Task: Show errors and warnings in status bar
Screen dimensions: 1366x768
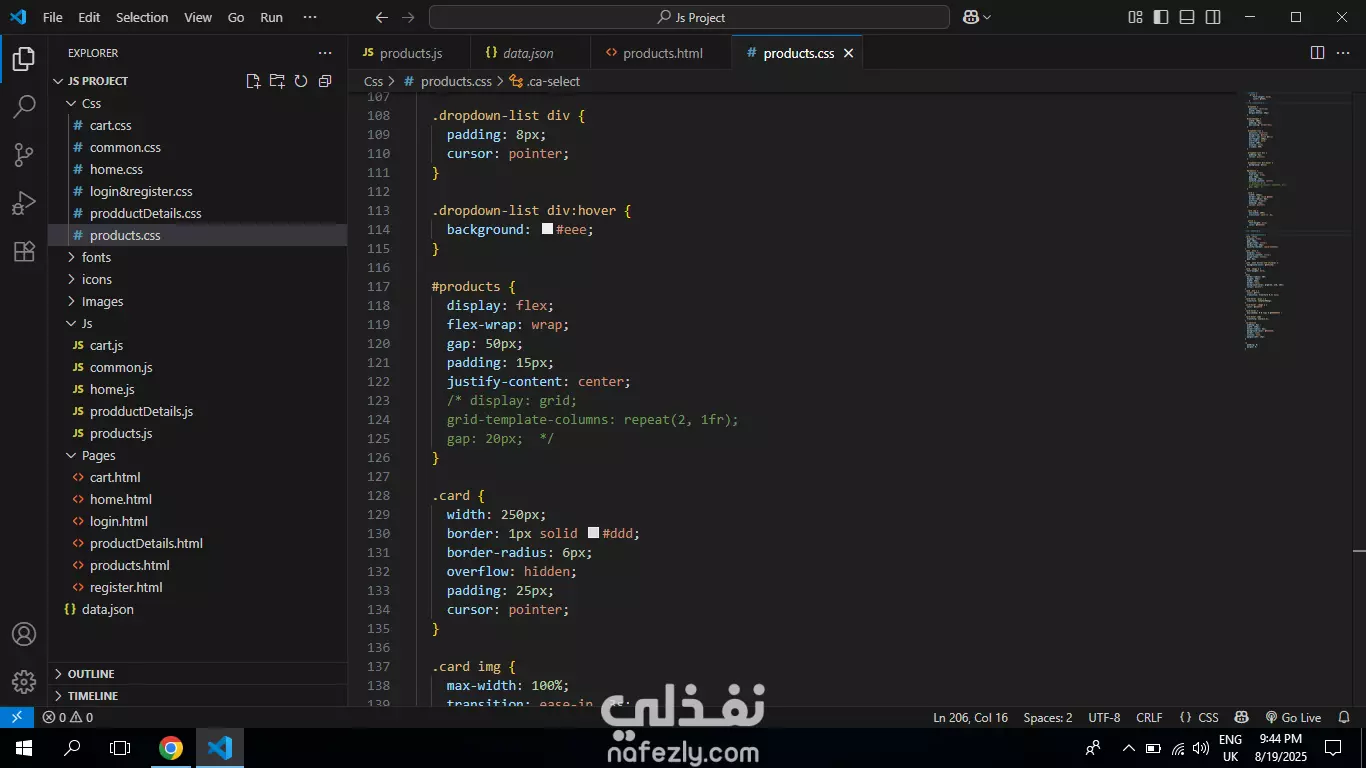Action: (68, 717)
